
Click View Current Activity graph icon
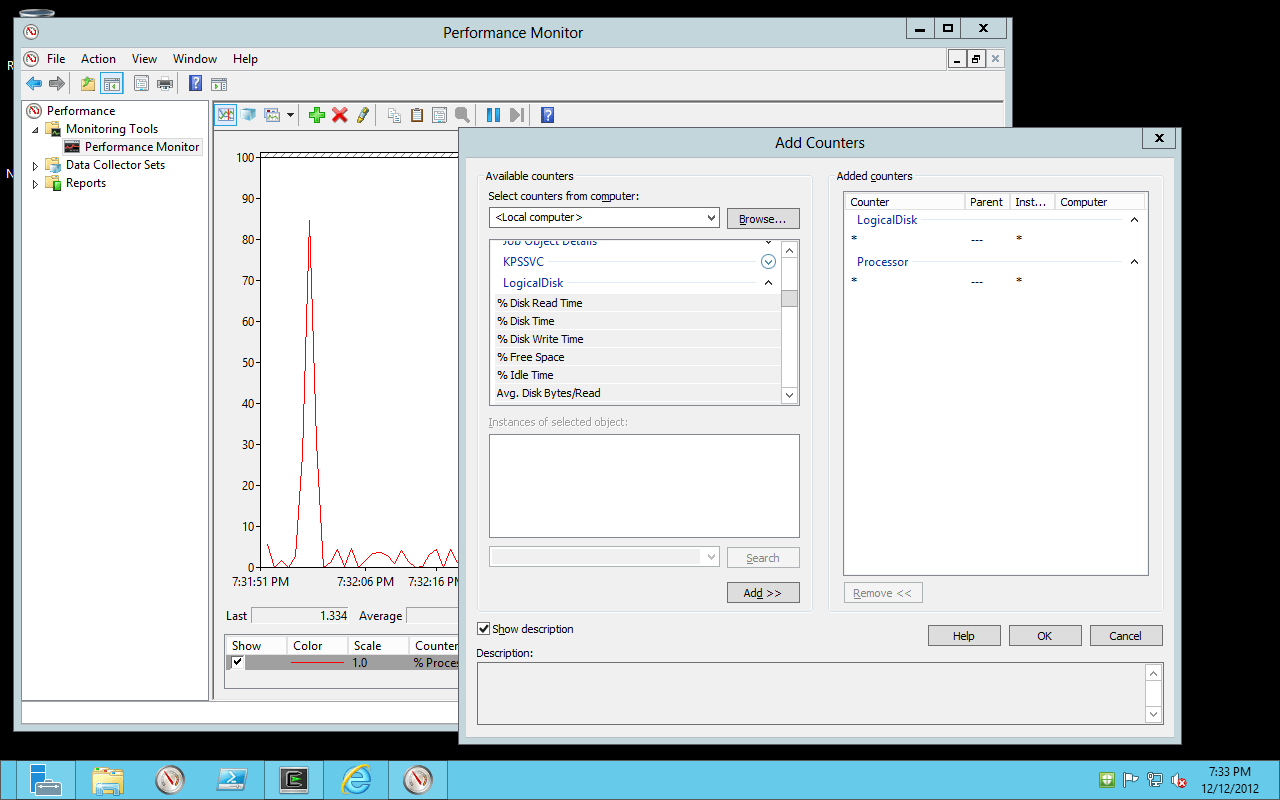coord(226,115)
